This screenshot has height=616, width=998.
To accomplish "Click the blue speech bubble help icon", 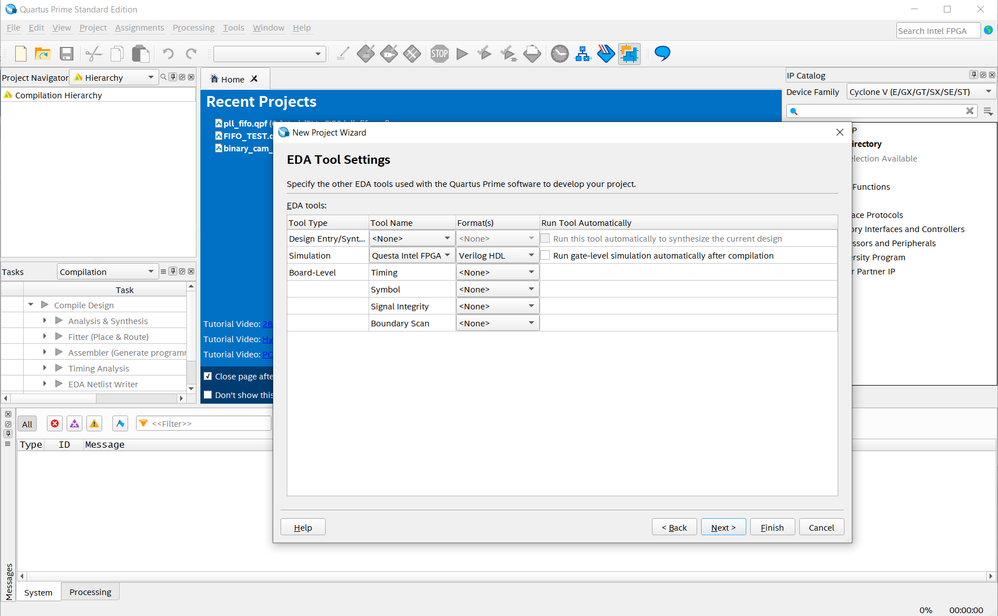I will pos(662,54).
